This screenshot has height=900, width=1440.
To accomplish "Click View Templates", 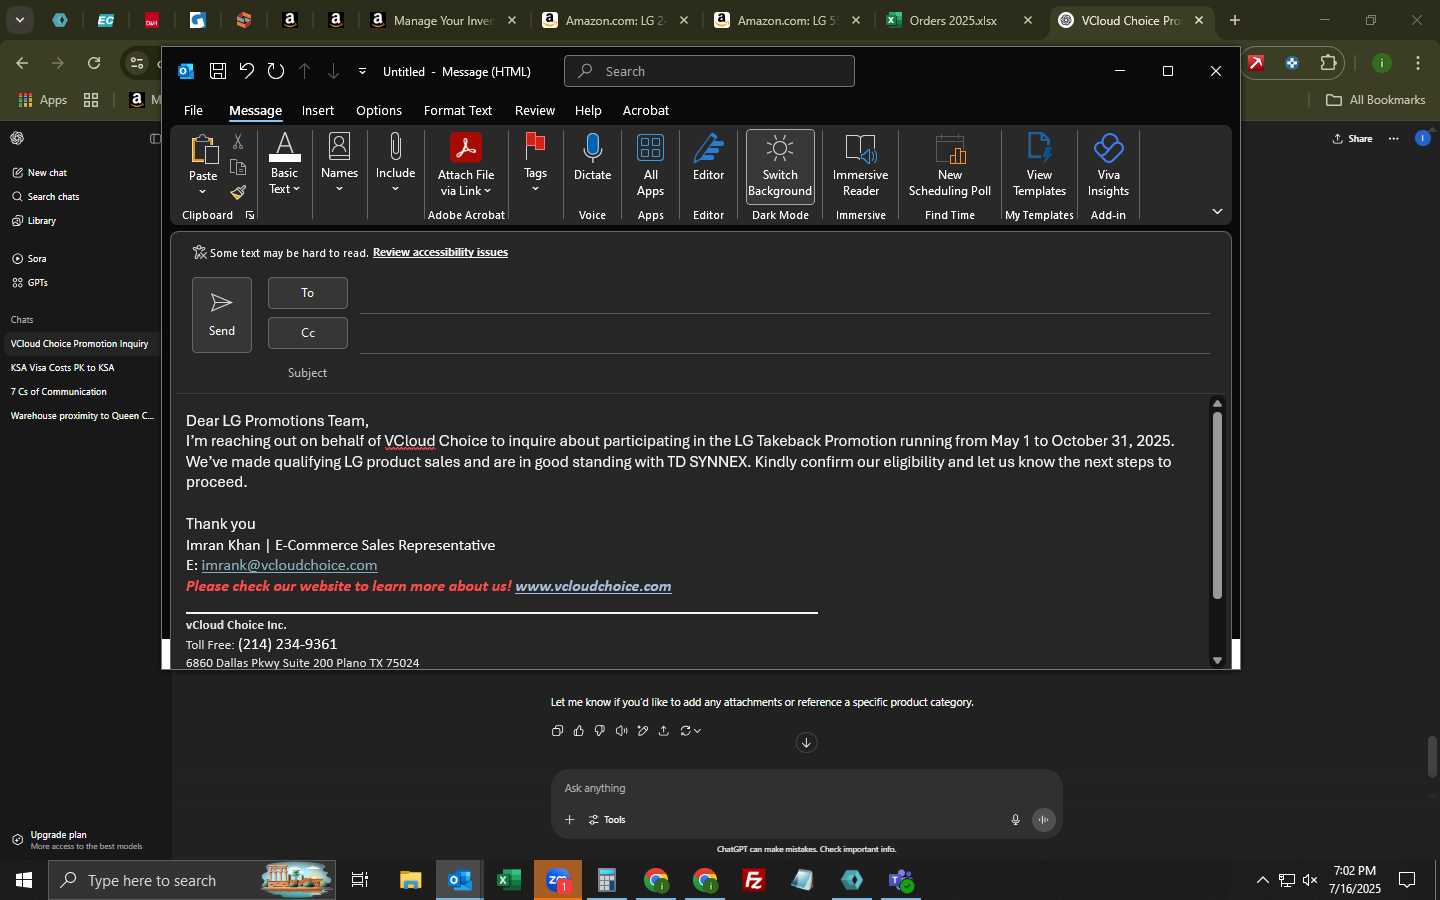I will click(x=1039, y=166).
